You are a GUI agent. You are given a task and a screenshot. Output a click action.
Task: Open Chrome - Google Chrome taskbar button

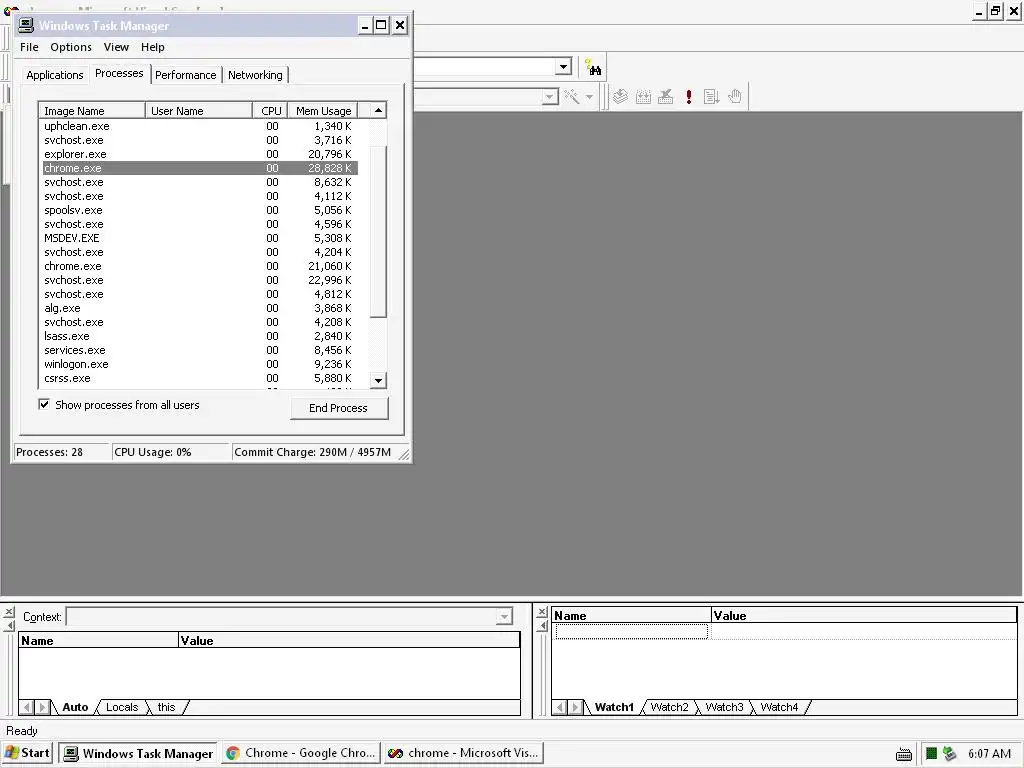tap(301, 754)
